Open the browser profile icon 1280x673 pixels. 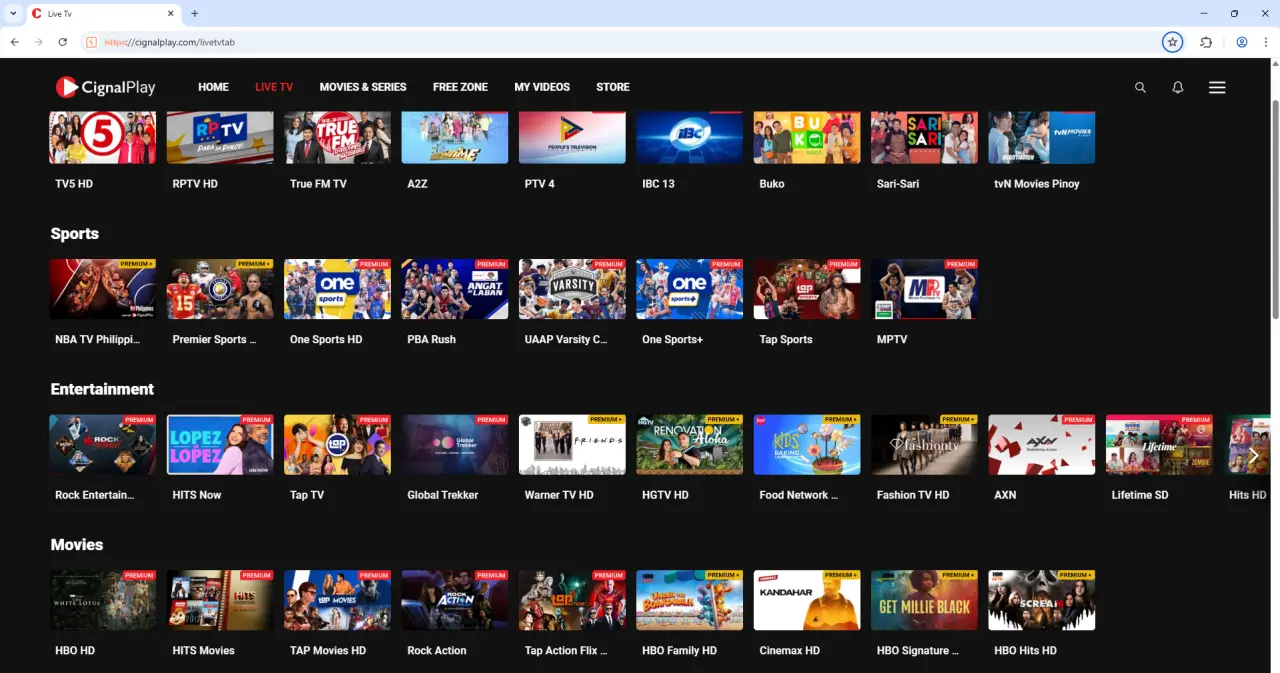[x=1242, y=42]
